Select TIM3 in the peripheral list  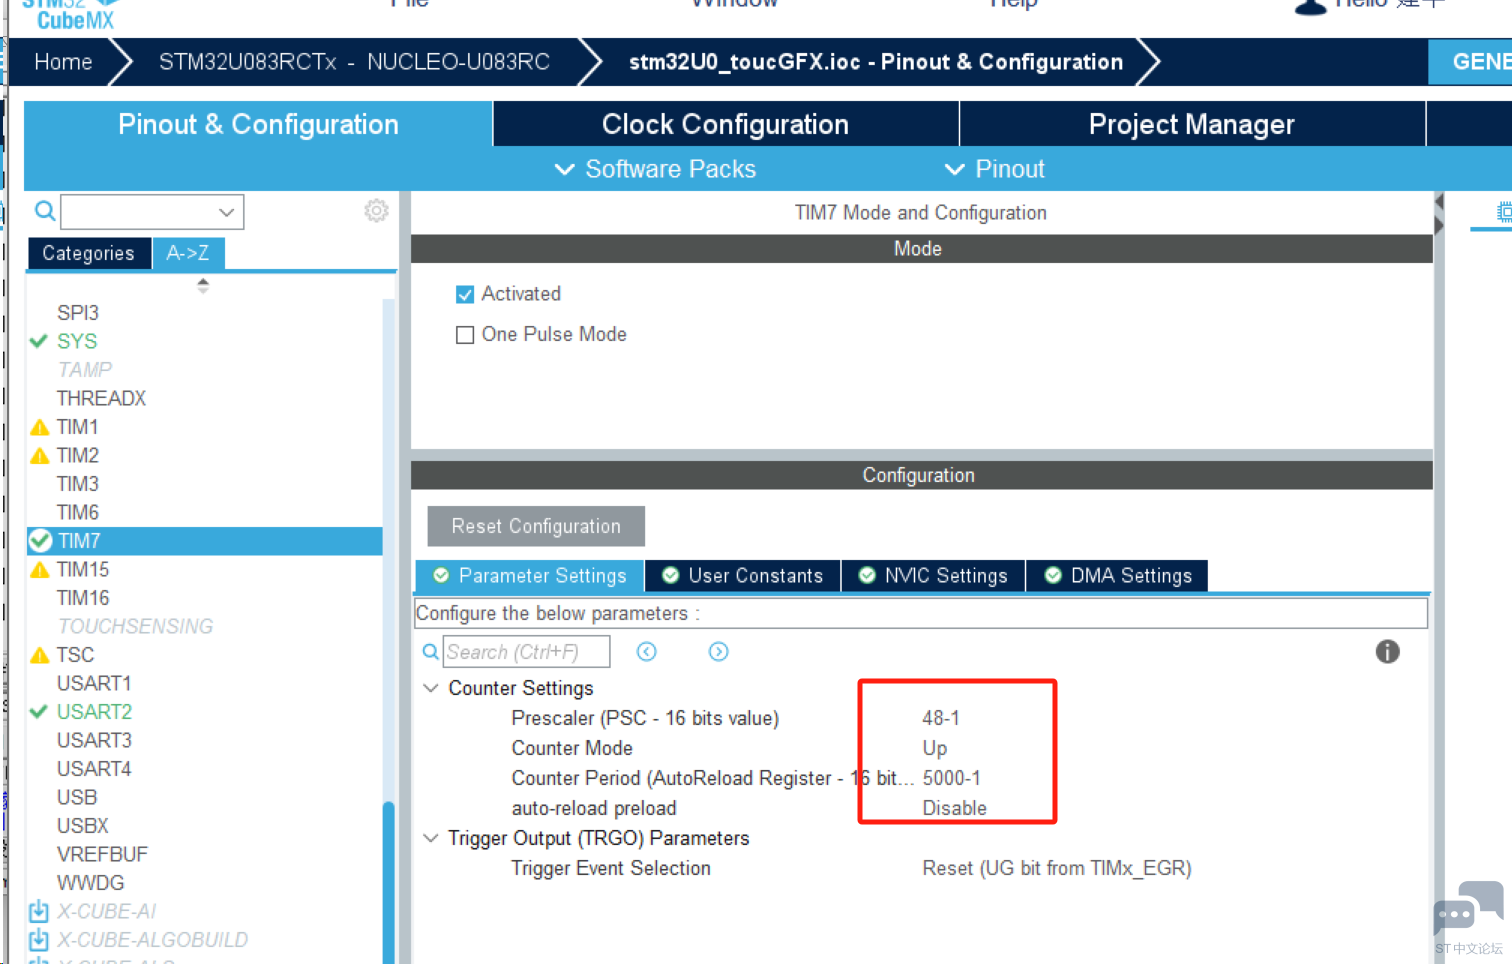[78, 484]
